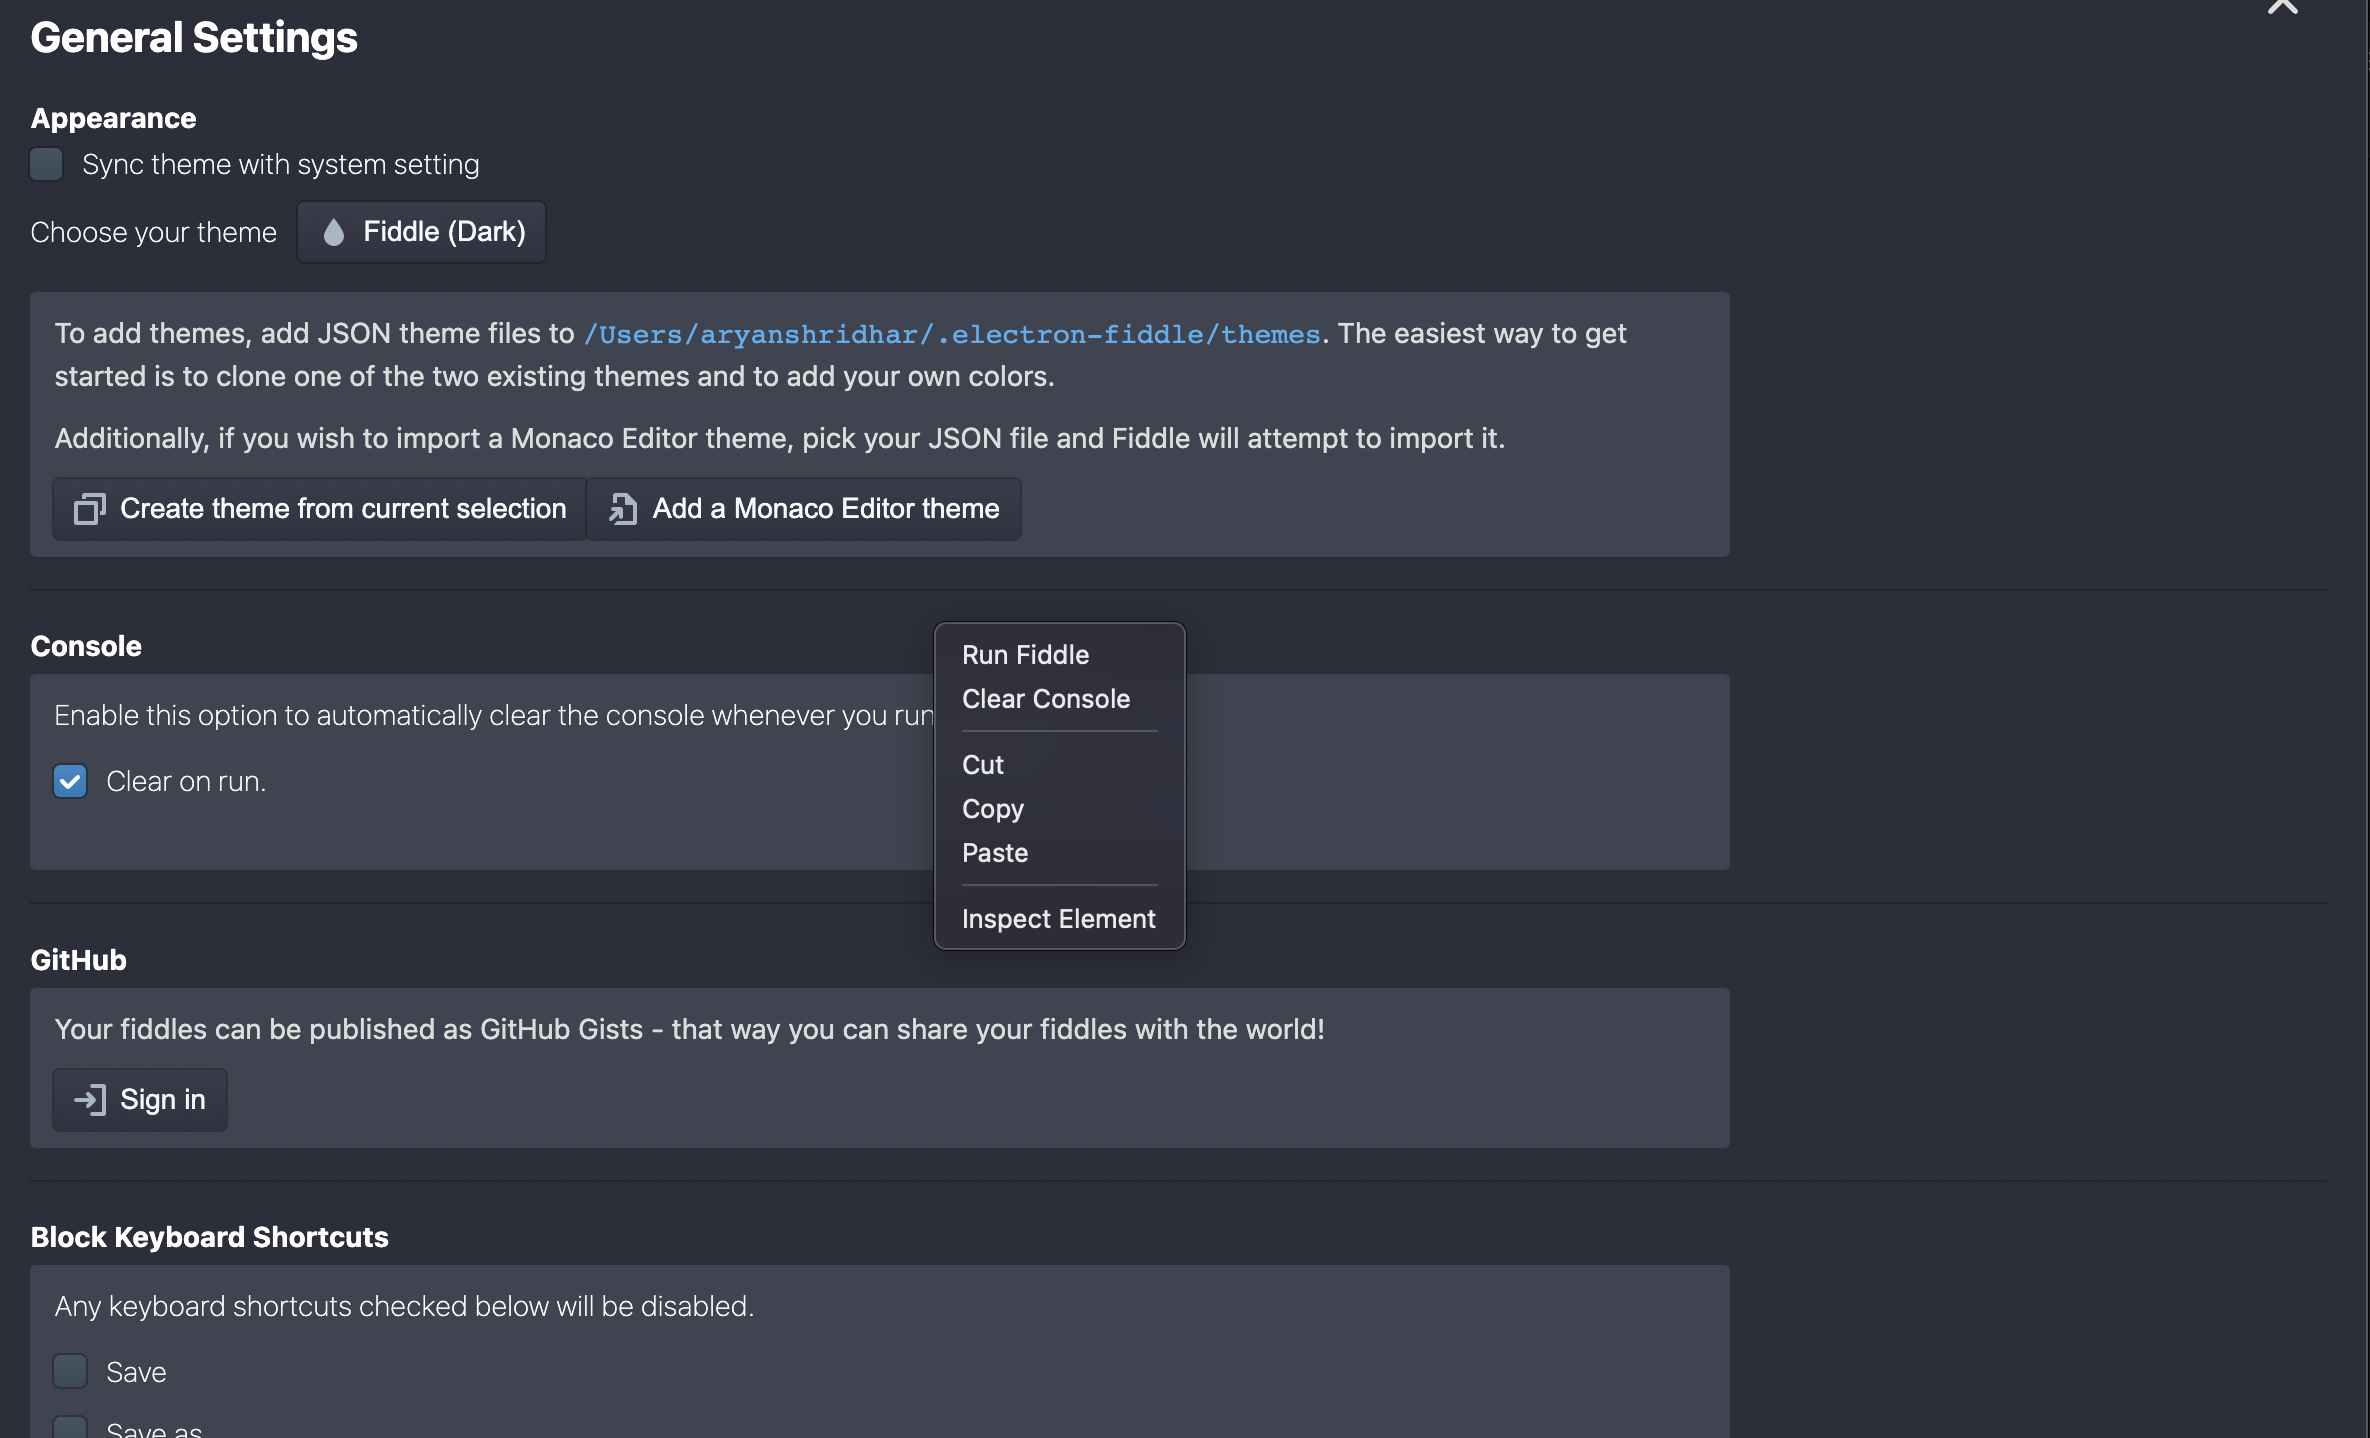The image size is (2370, 1438).
Task: Check the Save keyboard shortcut box
Action: pos(70,1371)
